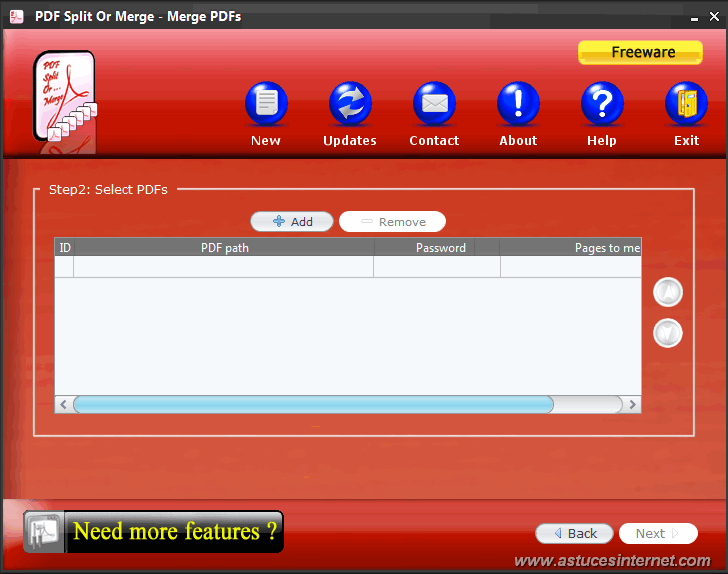The width and height of the screenshot is (728, 574).
Task: Click the Remove button
Action: tap(392, 222)
